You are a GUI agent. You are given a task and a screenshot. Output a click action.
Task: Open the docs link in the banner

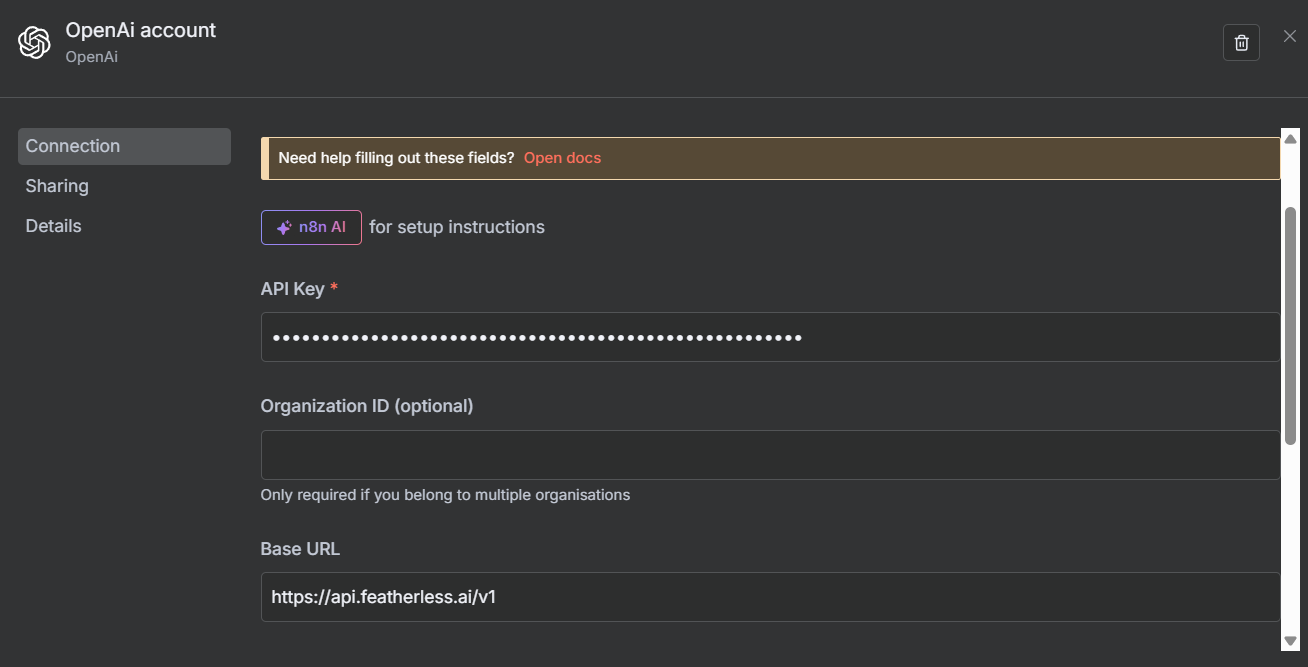point(562,158)
